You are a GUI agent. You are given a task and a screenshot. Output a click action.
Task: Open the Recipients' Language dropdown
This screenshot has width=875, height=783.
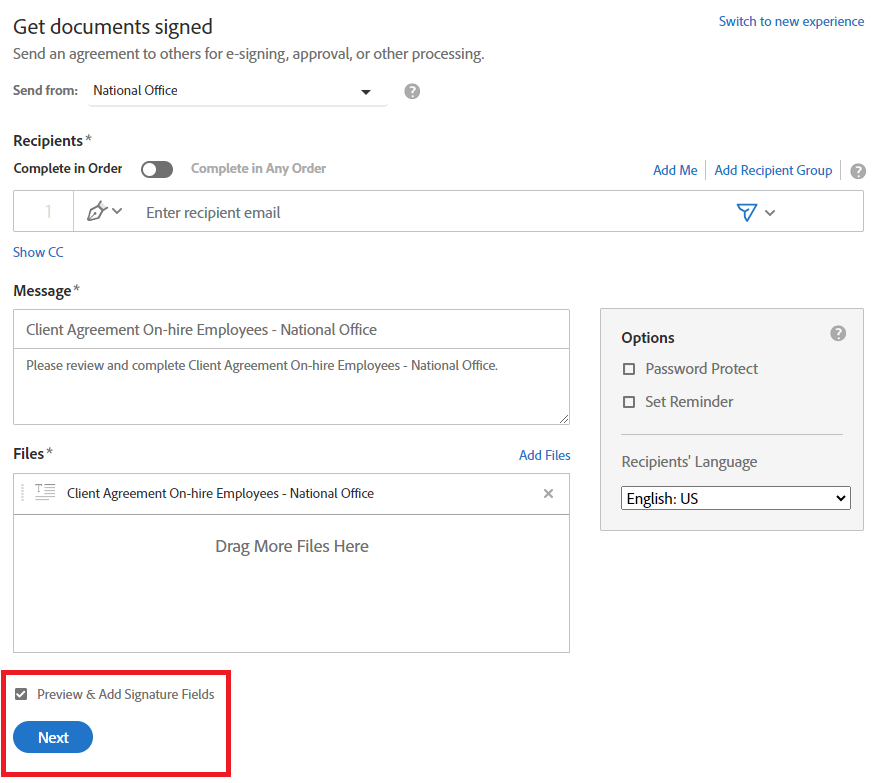(735, 498)
